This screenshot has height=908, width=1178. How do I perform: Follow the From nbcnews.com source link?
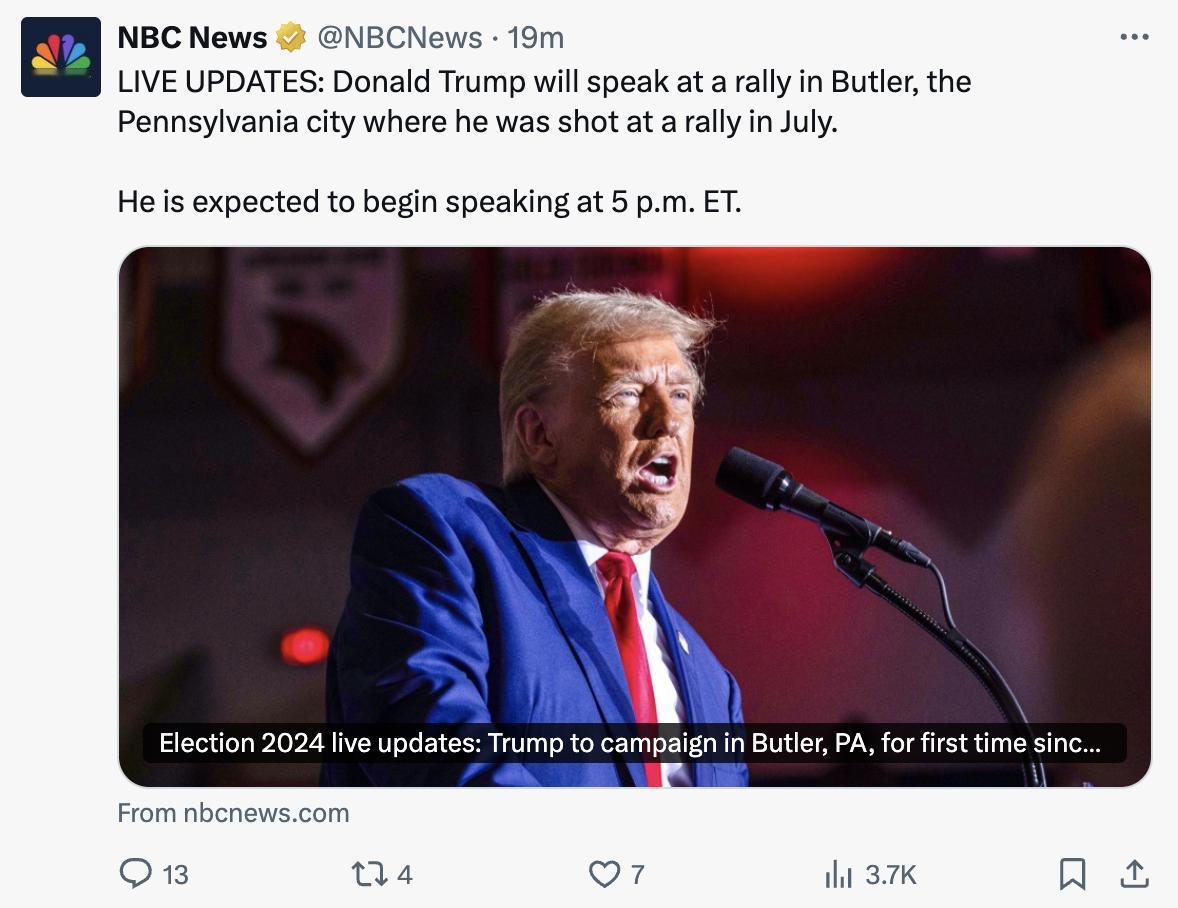point(233,813)
